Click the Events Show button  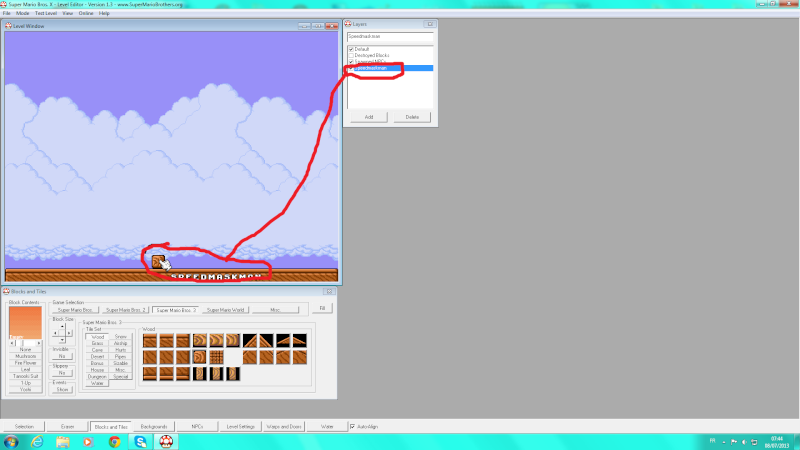point(62,389)
